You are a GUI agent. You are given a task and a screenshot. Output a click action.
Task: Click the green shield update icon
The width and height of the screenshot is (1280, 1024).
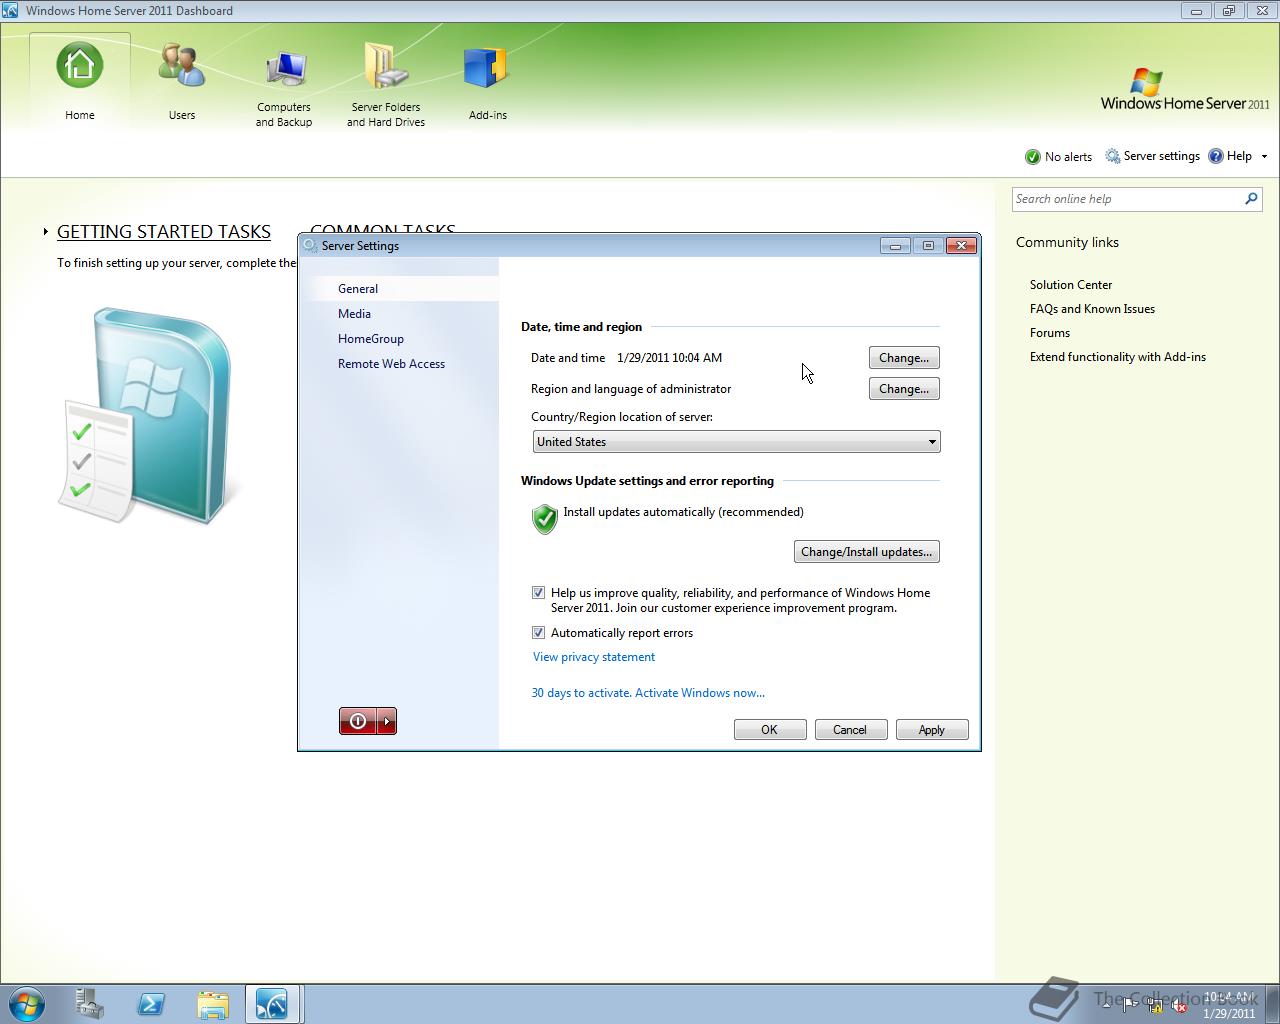[x=544, y=519]
